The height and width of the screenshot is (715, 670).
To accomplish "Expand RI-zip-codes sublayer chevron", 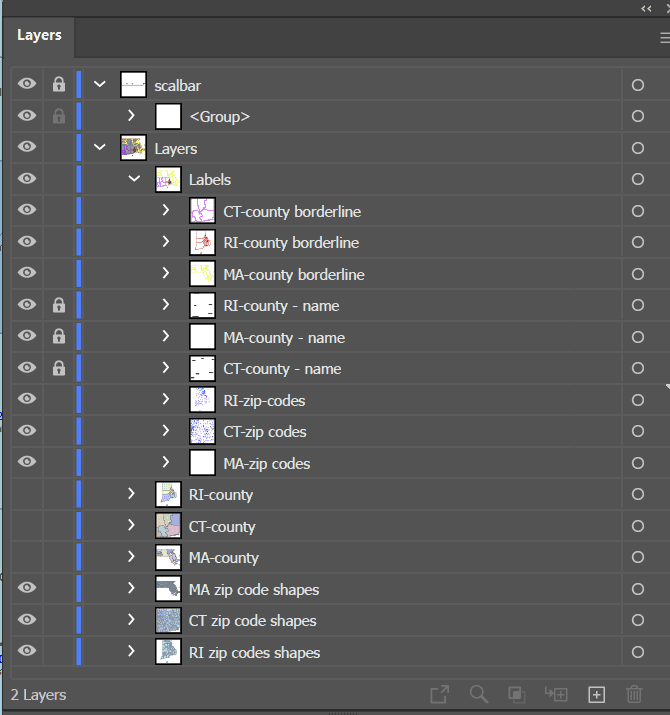I will pos(166,399).
